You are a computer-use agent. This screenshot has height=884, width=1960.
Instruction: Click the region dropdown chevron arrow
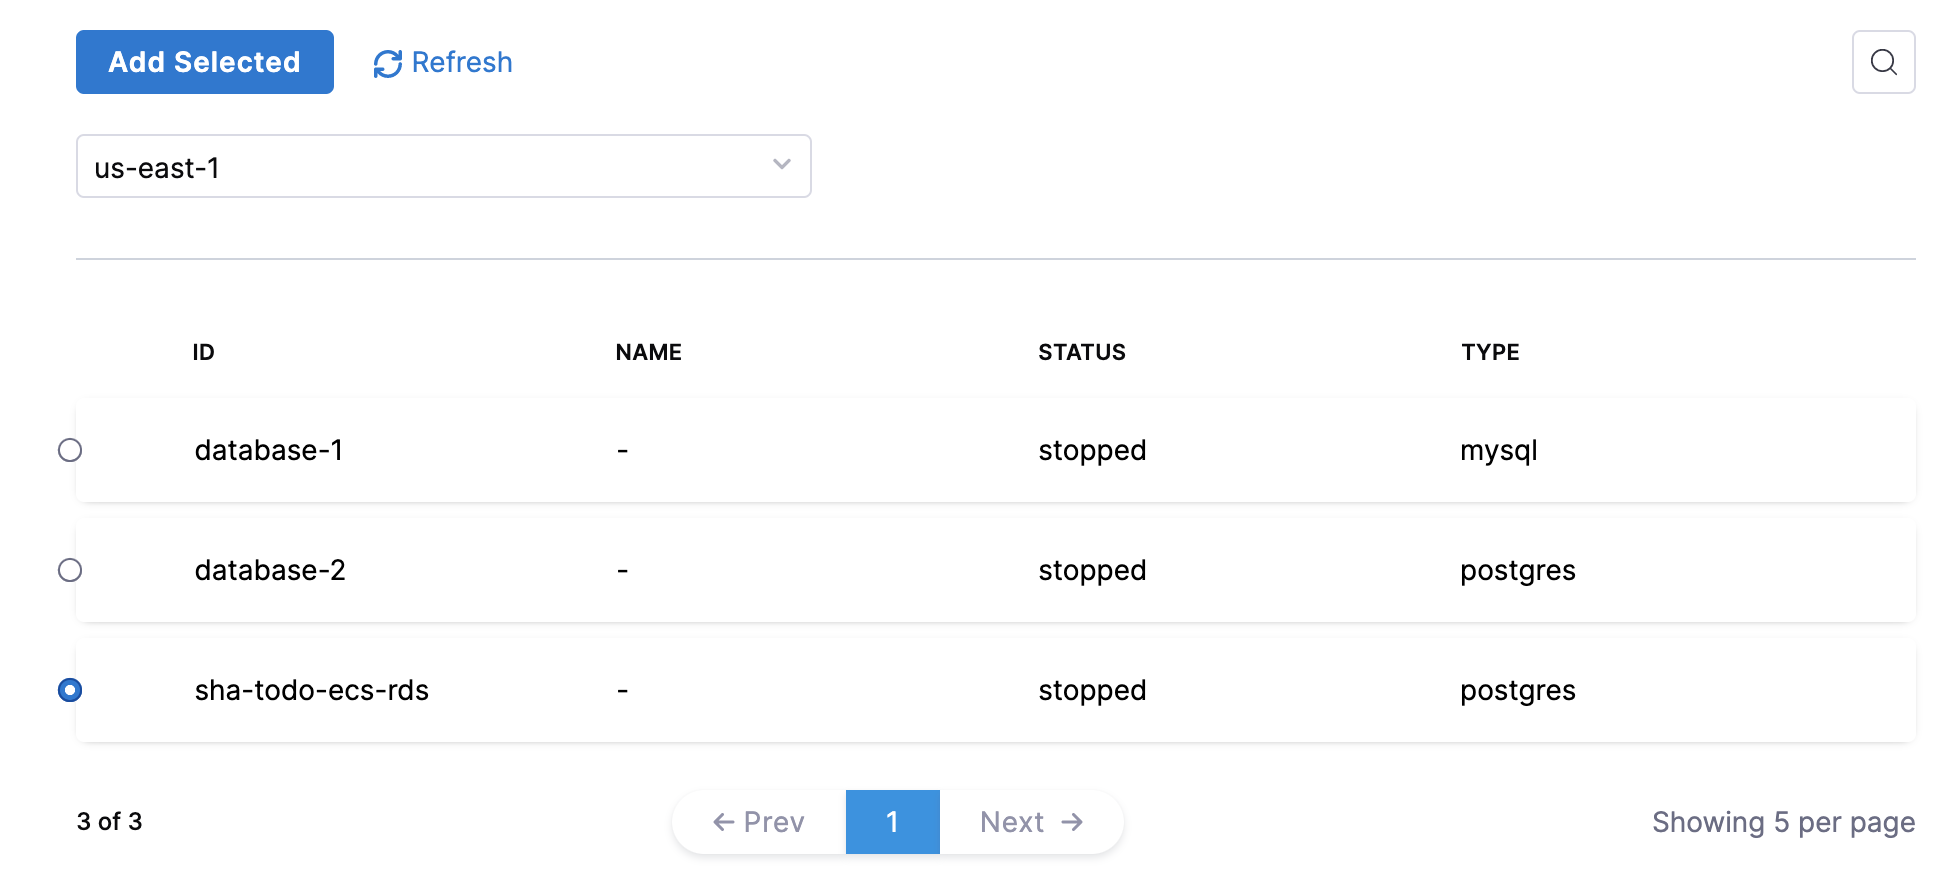pos(782,164)
